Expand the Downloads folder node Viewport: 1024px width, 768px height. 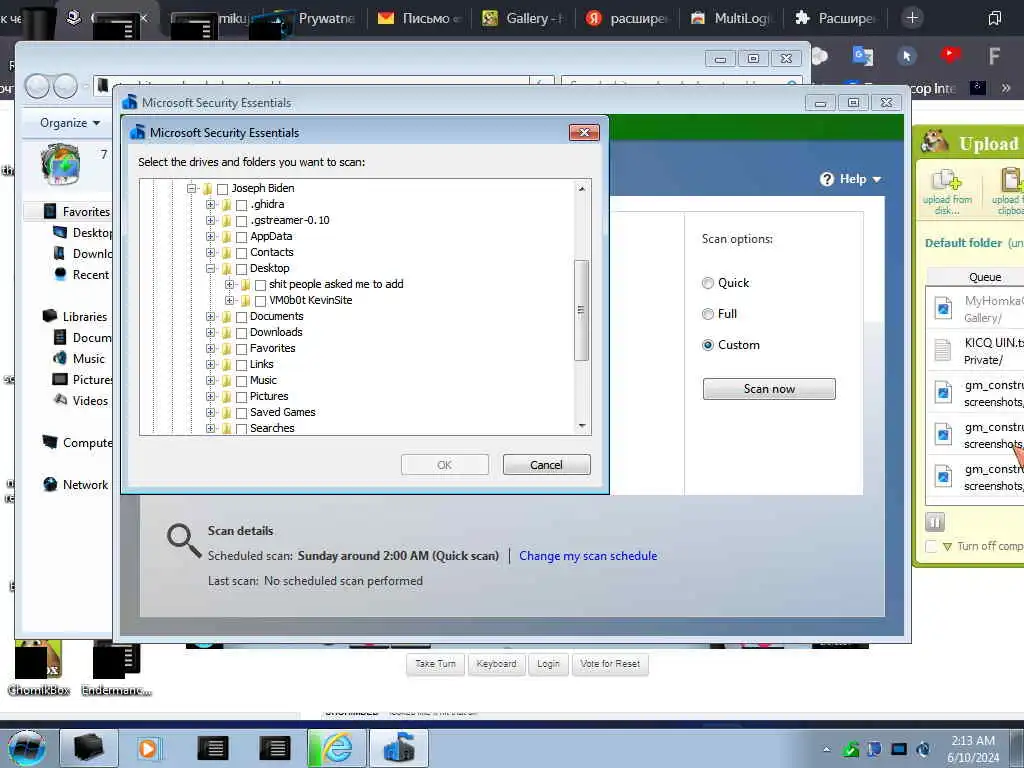coord(210,332)
